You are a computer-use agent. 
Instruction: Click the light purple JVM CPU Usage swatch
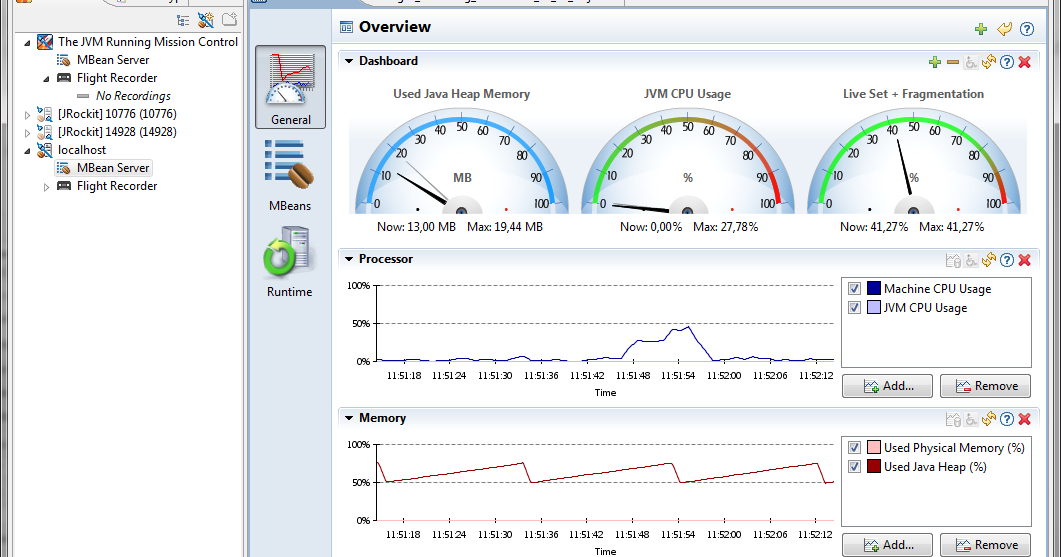(x=874, y=307)
